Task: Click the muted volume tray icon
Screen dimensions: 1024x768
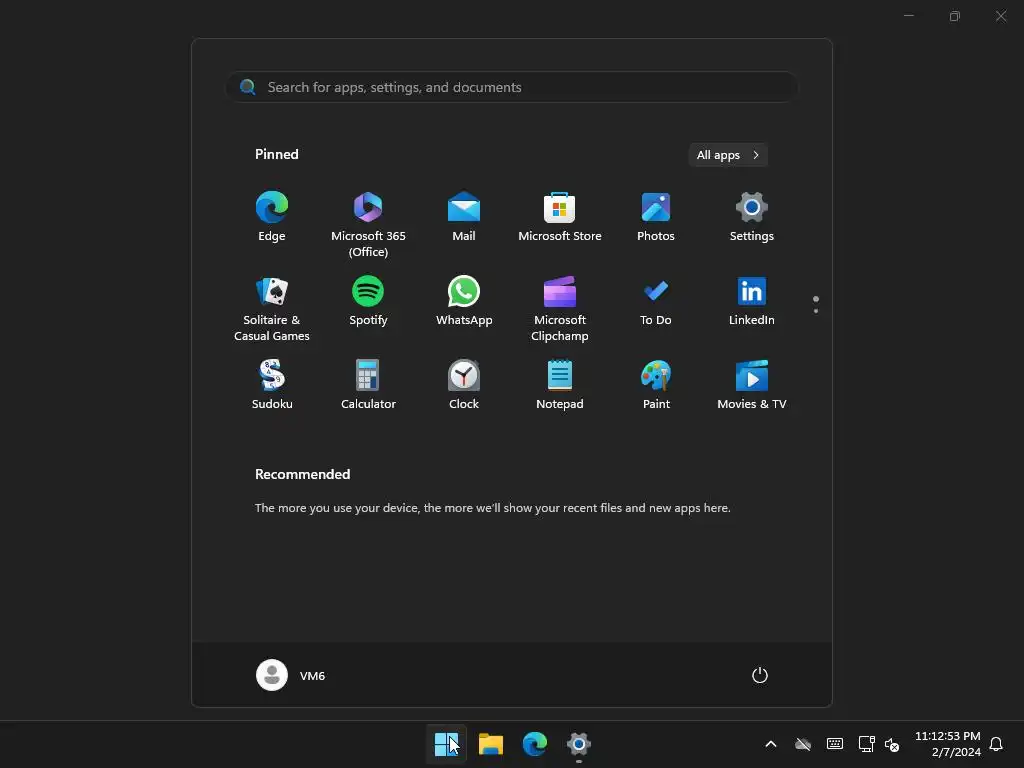Action: tap(892, 744)
